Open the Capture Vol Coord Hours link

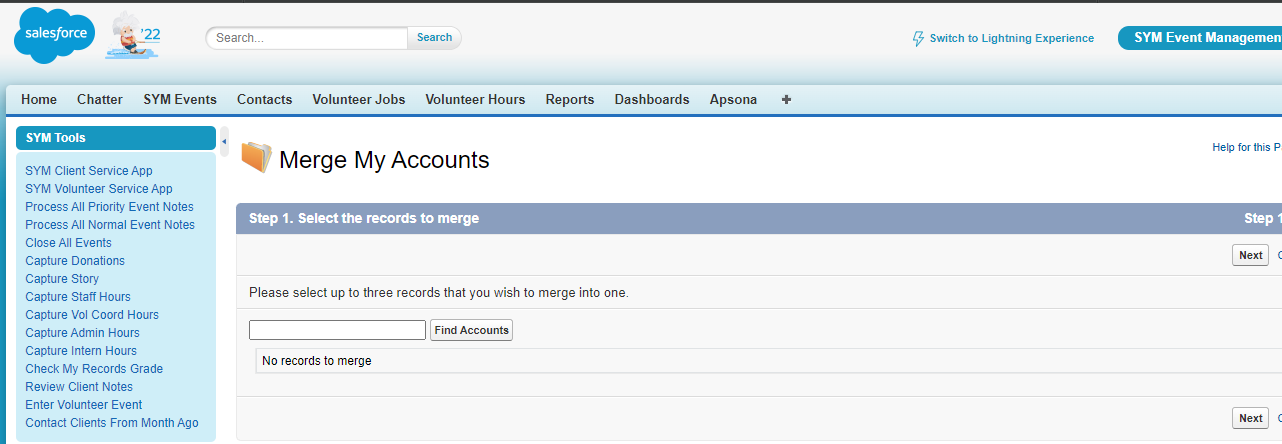(x=92, y=315)
